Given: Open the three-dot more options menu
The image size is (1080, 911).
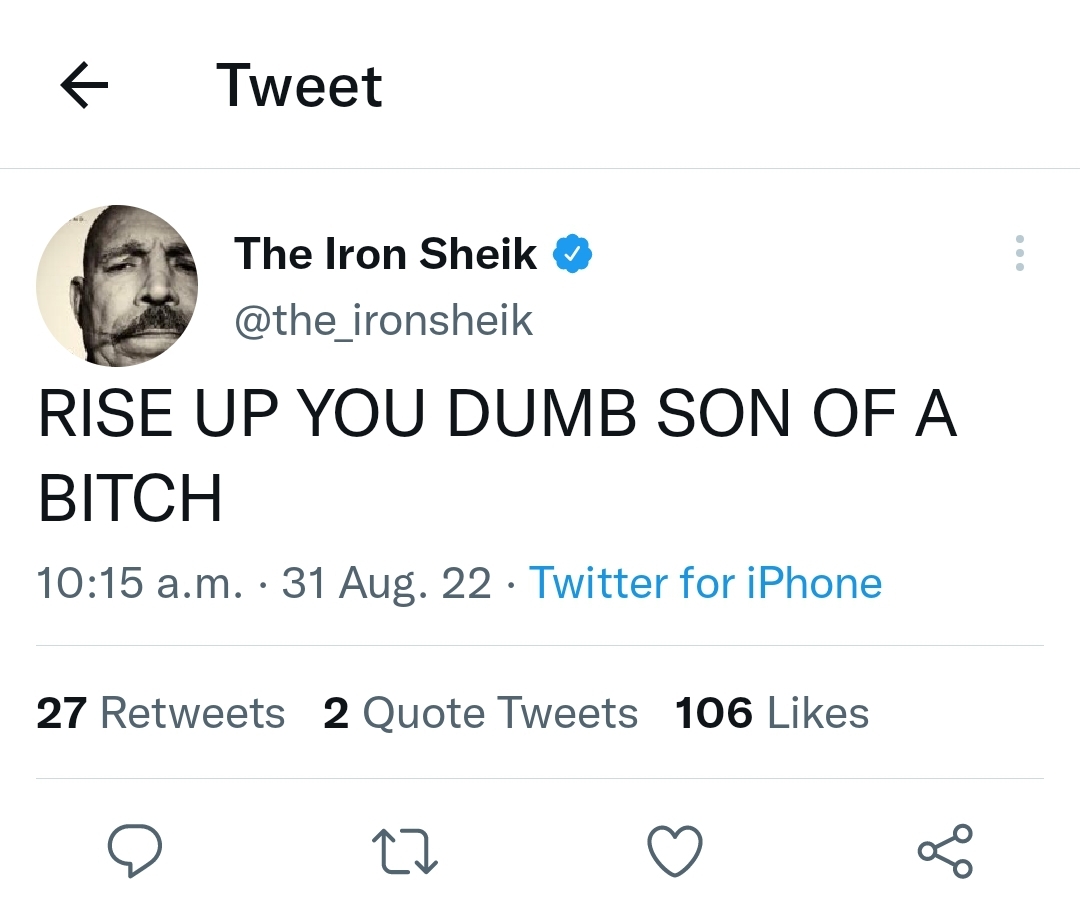Looking at the screenshot, I should point(1019,254).
